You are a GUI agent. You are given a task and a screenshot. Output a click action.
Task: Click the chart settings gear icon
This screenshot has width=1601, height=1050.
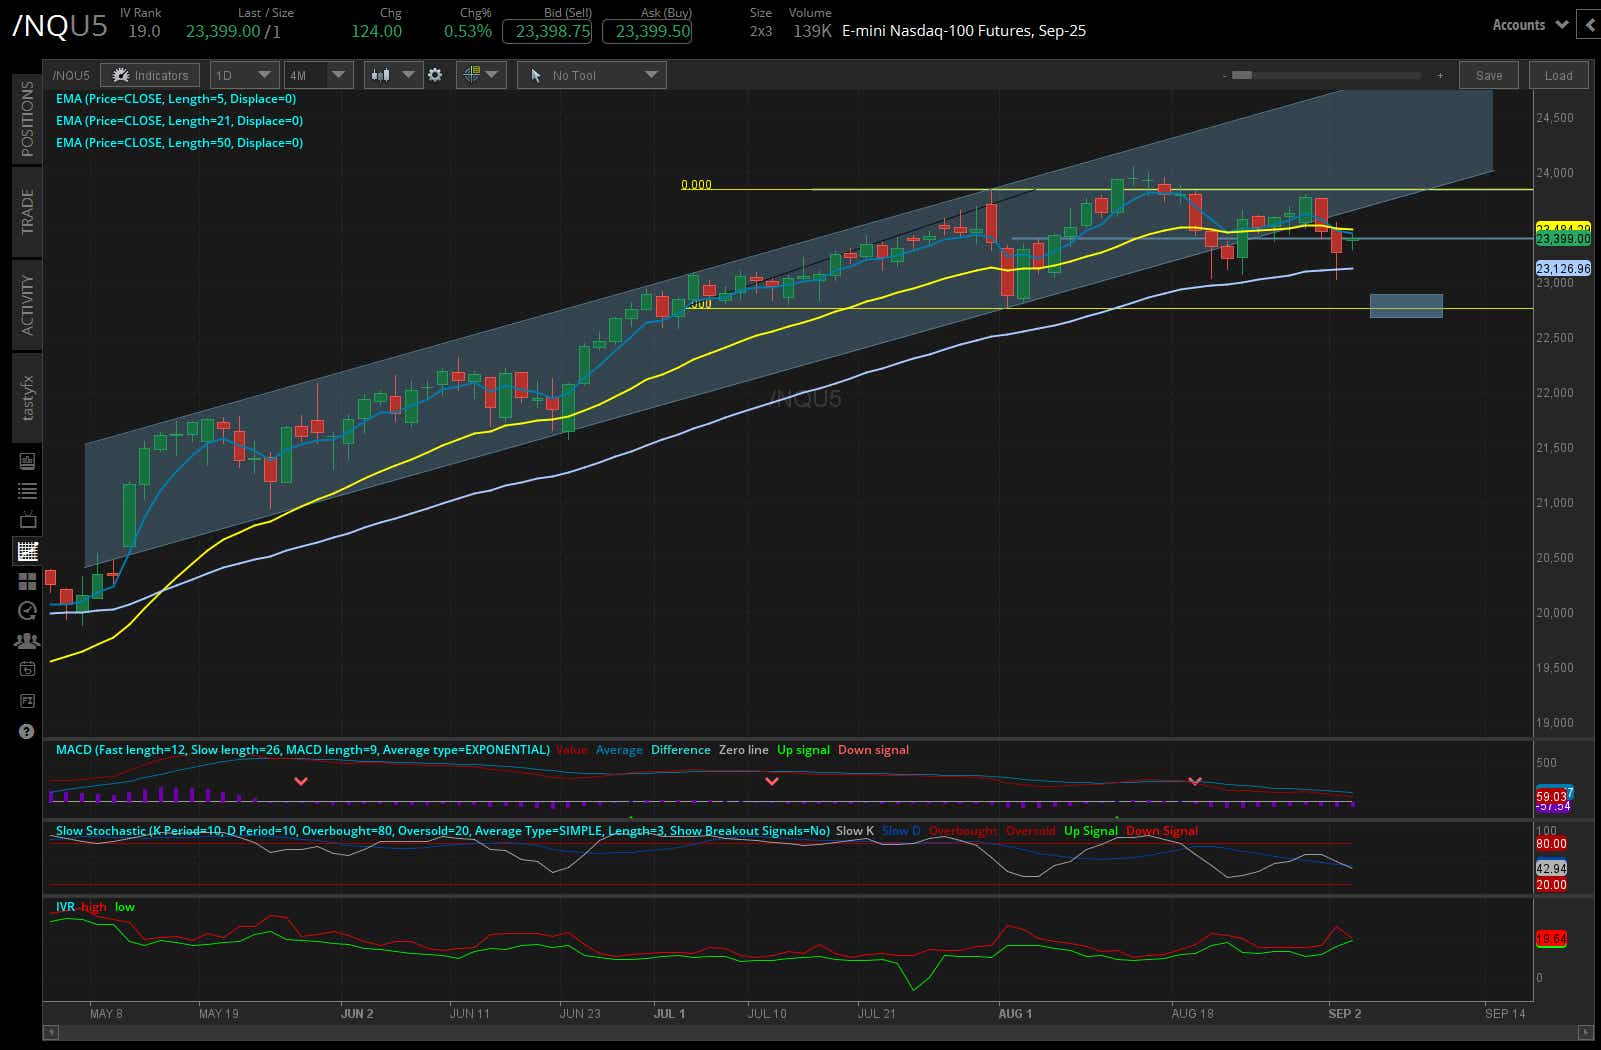click(x=436, y=75)
